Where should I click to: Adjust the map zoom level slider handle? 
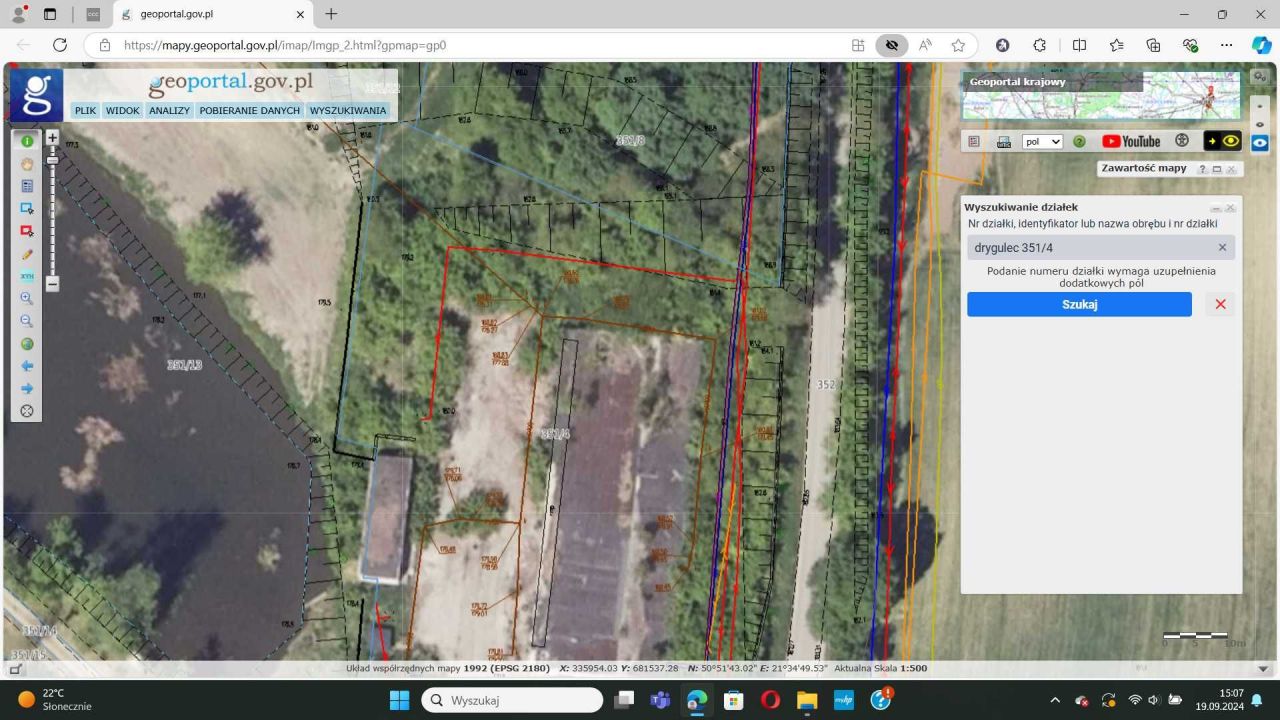pos(52,160)
